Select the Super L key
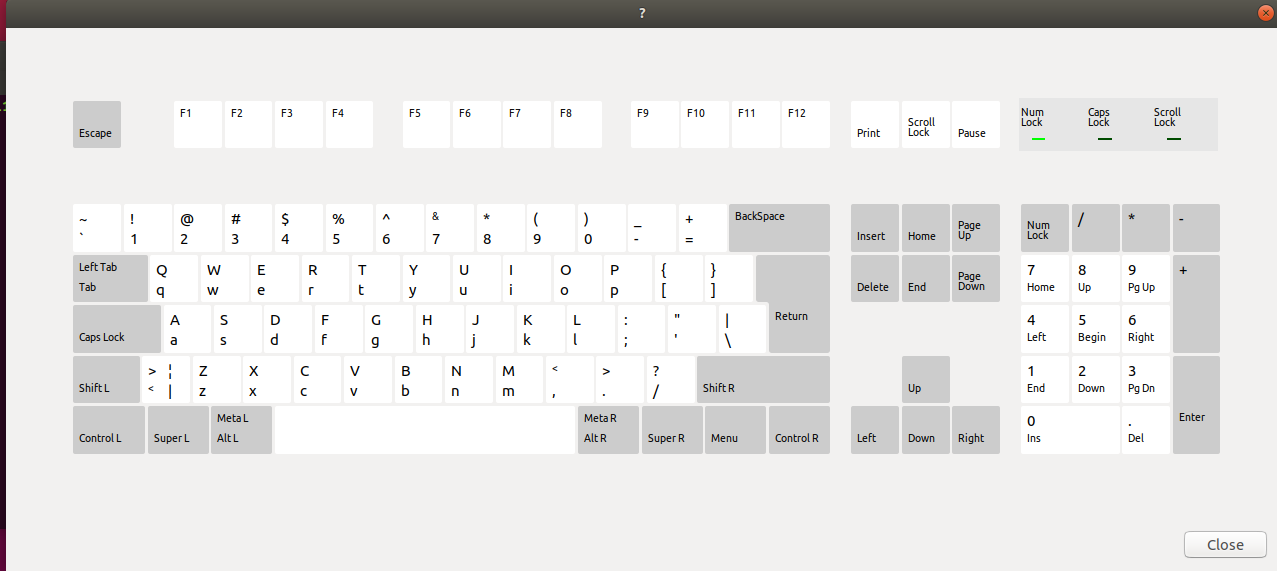This screenshot has width=1277, height=571. coord(179,430)
